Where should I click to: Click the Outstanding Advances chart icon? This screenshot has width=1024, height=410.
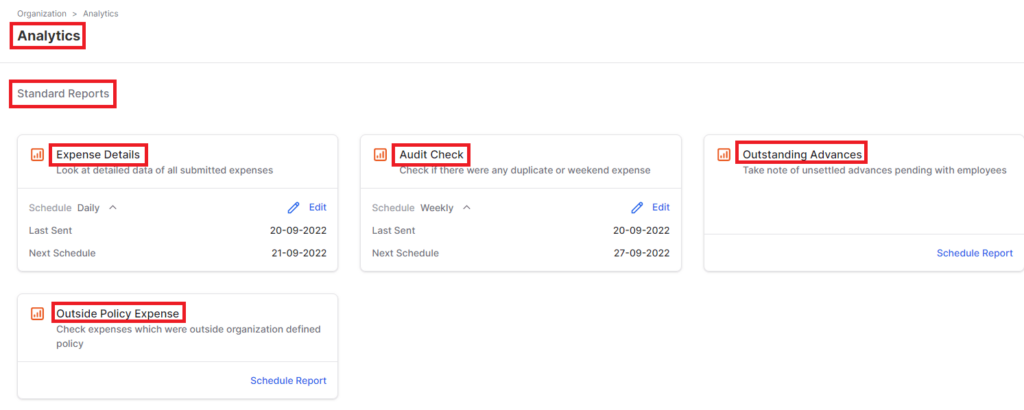724,155
